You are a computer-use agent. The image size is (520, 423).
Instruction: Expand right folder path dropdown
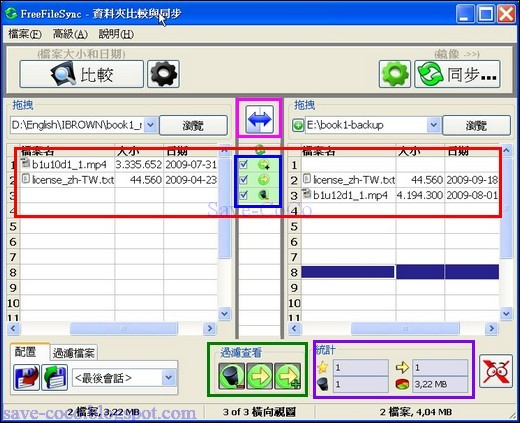point(433,125)
